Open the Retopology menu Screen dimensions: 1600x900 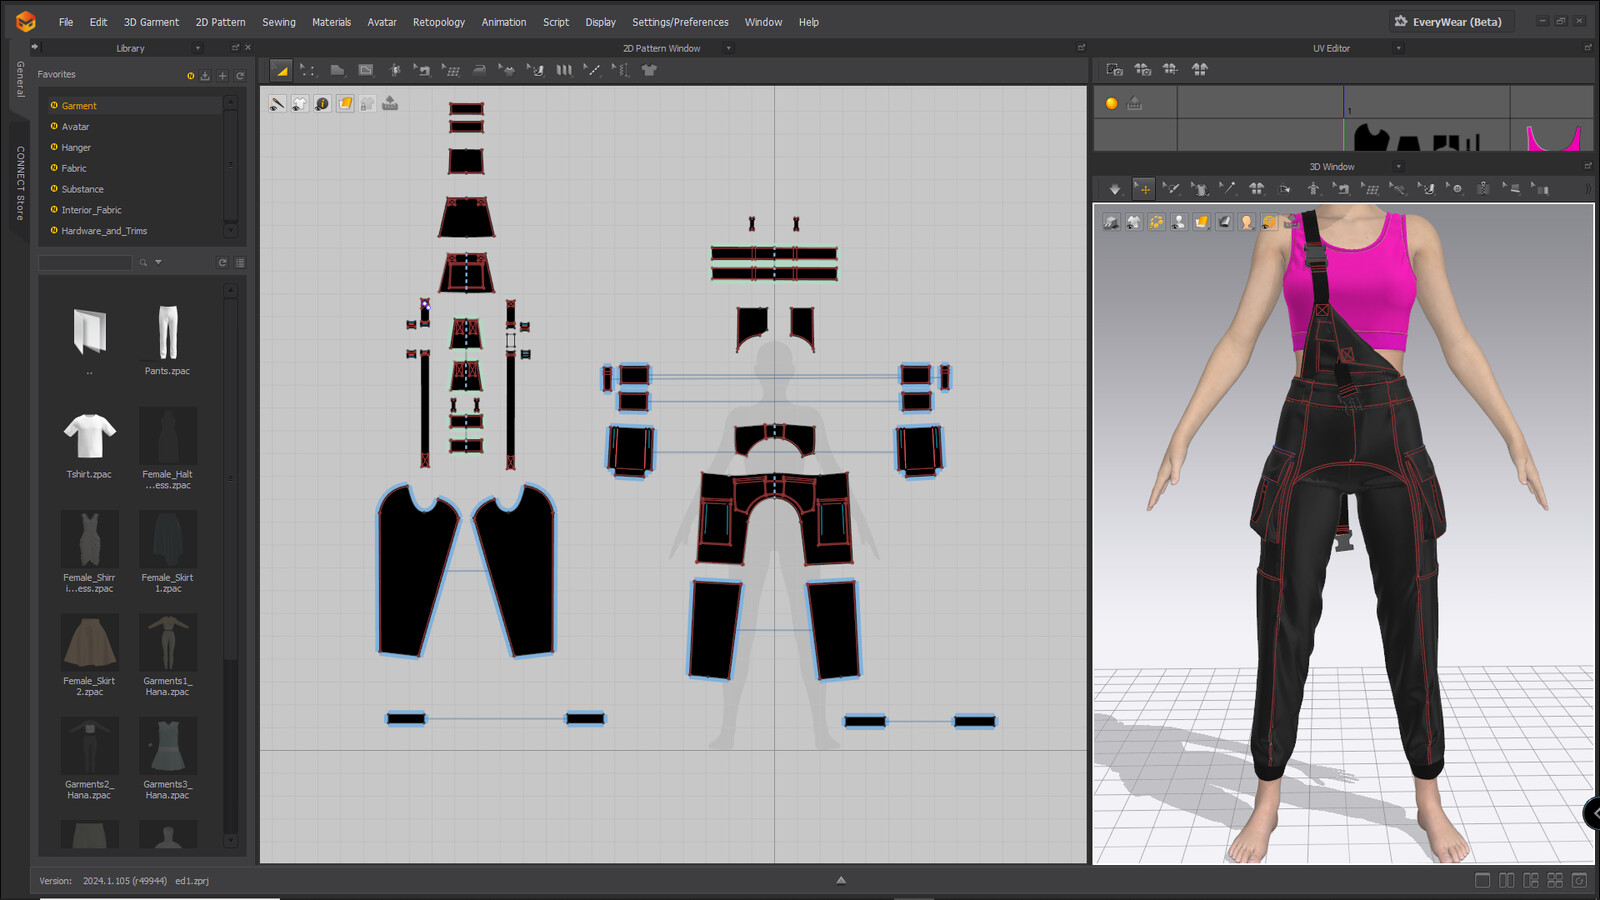tap(439, 22)
